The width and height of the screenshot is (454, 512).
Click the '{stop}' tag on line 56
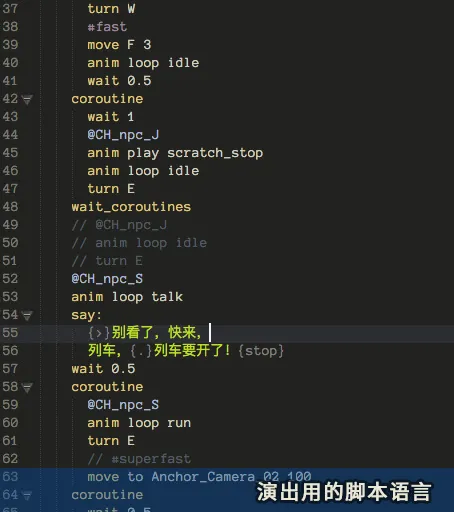pos(261,351)
